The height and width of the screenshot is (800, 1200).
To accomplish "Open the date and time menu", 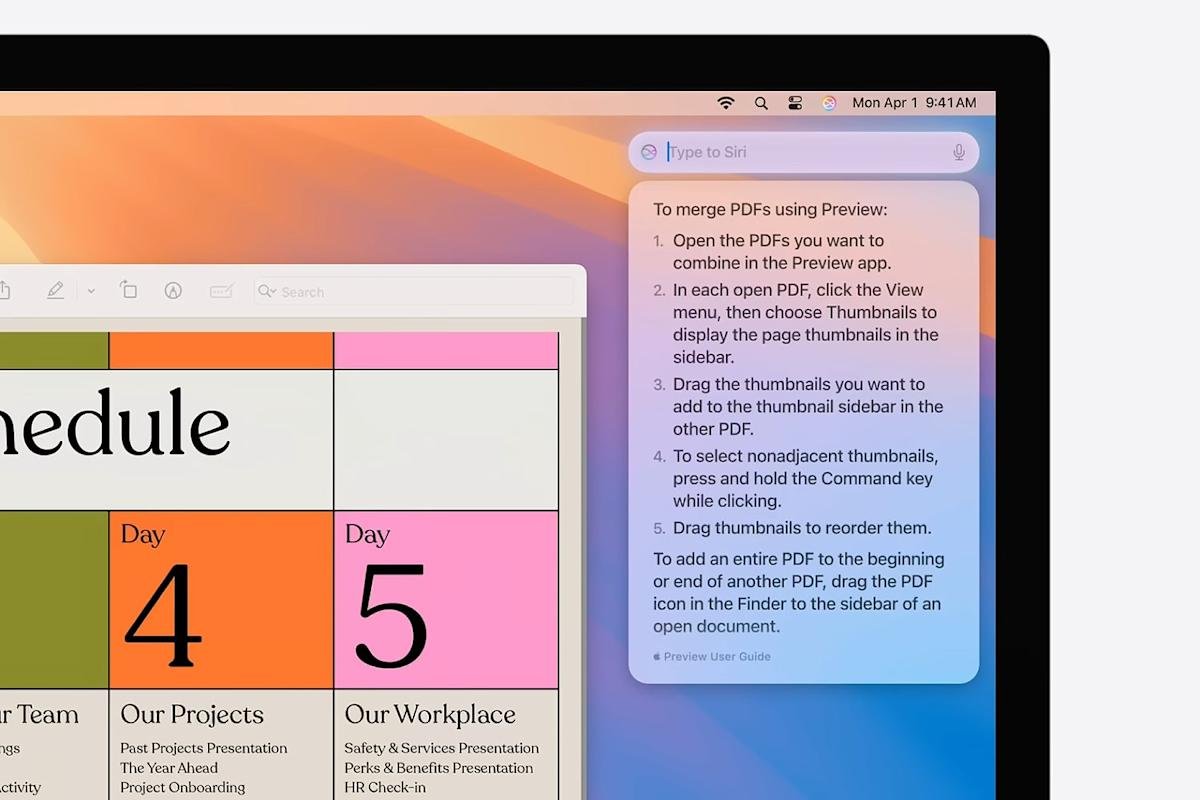I will point(913,103).
